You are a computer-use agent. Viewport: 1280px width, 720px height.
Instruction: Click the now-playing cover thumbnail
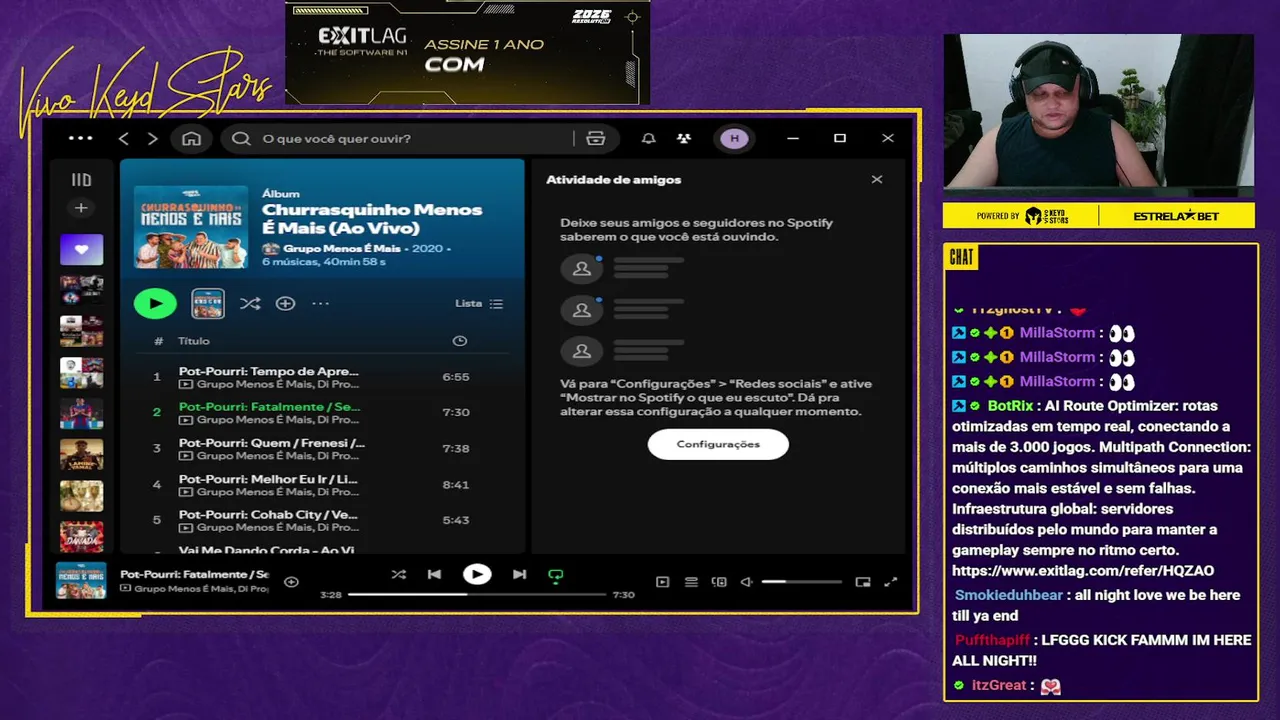81,581
